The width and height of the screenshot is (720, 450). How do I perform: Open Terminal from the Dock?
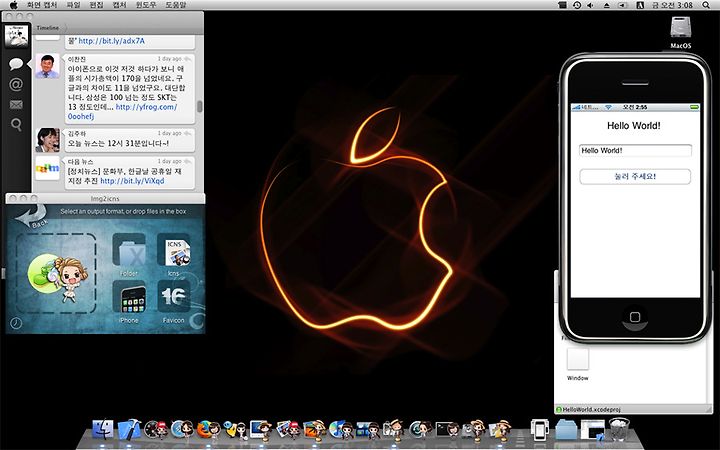[447, 430]
